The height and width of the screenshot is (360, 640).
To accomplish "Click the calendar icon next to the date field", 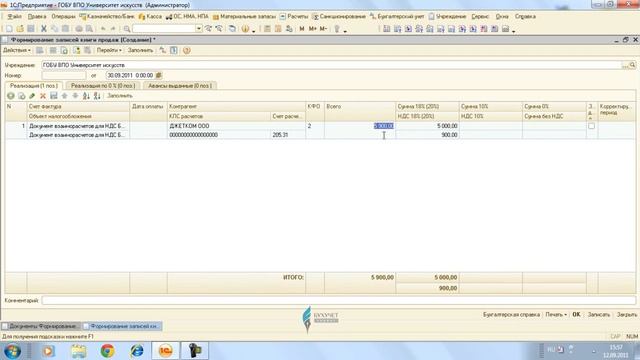I will [159, 75].
